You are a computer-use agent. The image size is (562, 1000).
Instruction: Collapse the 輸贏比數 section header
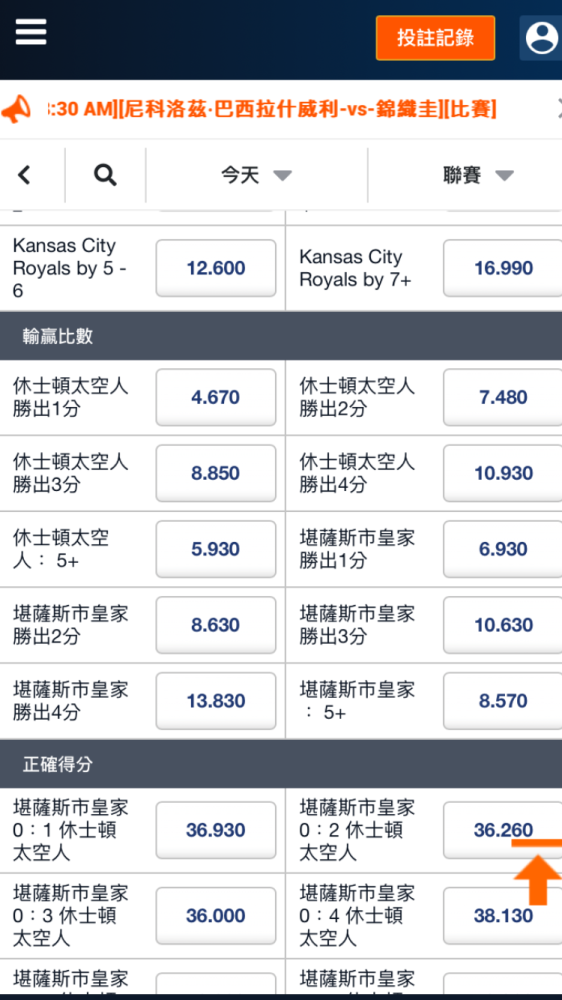[281, 336]
